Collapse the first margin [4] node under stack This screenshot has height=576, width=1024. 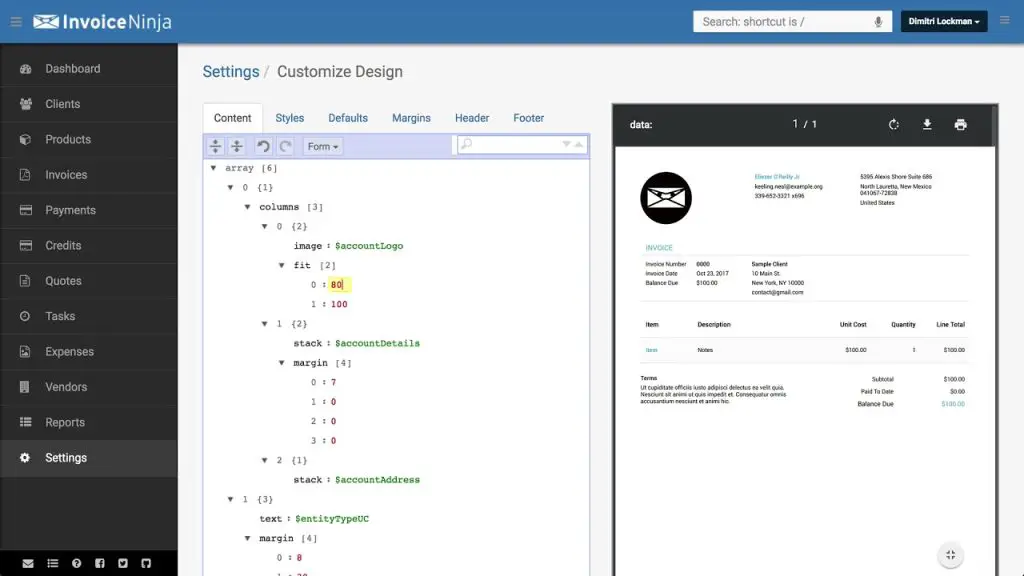tap(281, 362)
